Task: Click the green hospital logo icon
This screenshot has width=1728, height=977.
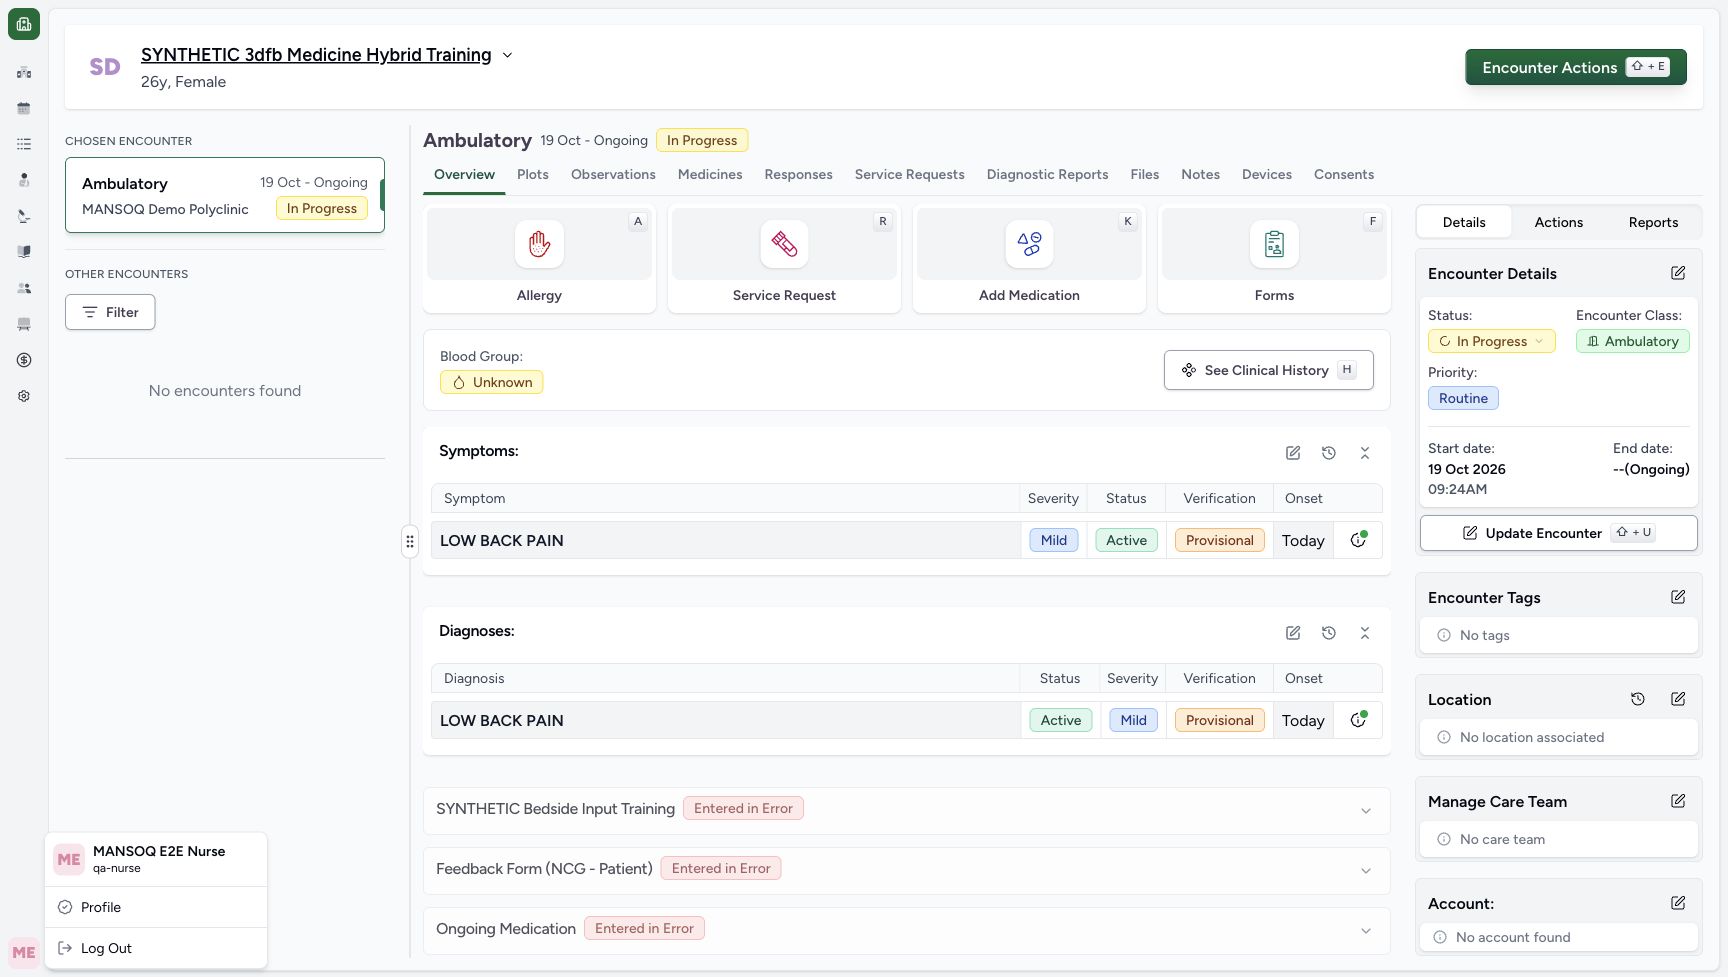Action: coord(24,24)
